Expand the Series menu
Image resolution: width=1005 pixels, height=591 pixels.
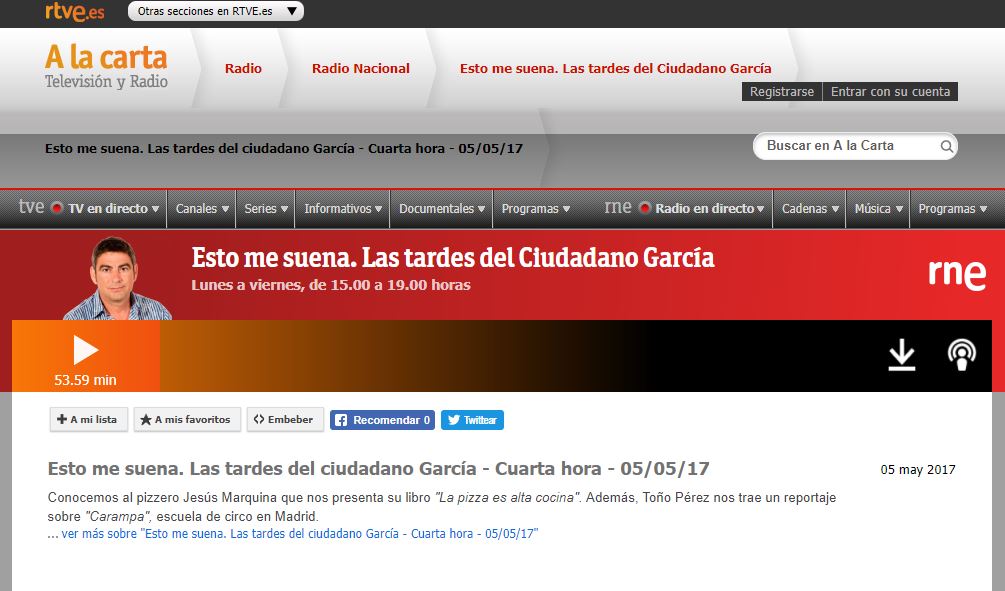coord(266,208)
